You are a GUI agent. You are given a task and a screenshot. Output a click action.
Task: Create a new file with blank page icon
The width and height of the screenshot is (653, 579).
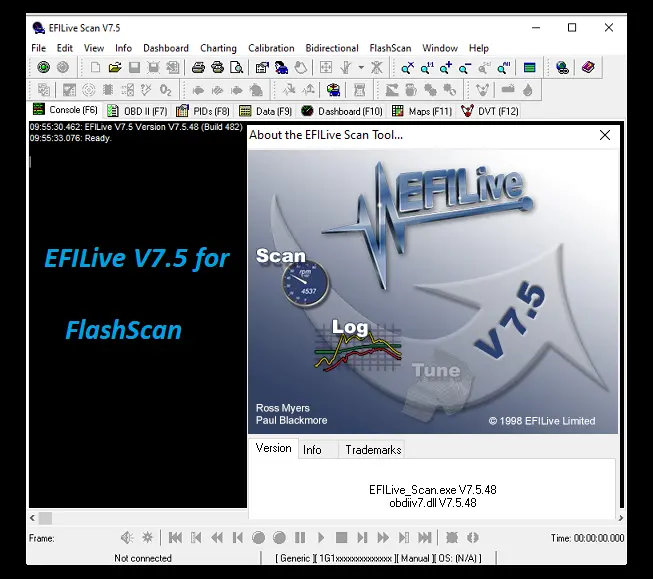tap(95, 67)
